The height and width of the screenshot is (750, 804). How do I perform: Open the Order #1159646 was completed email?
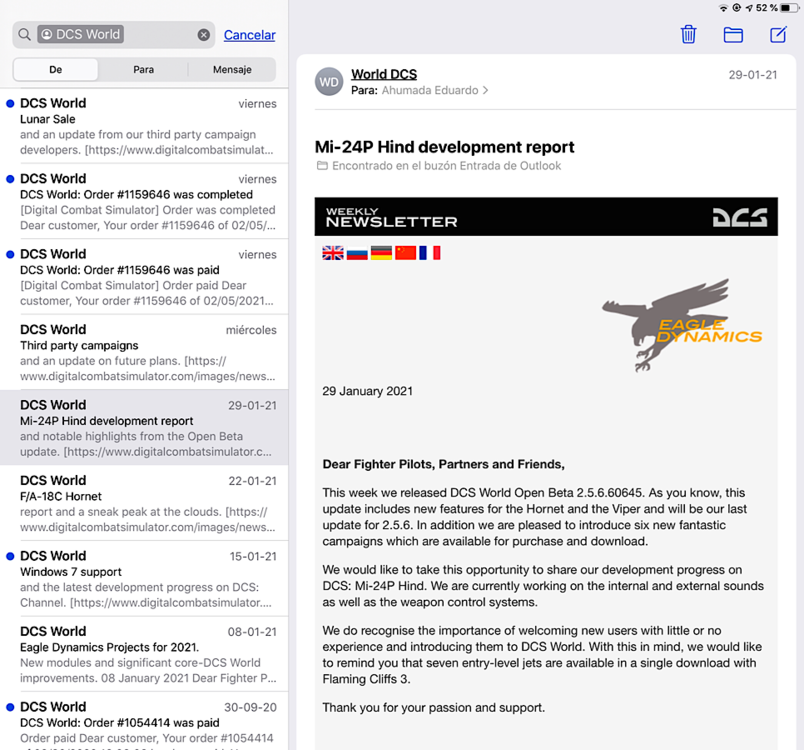(144, 201)
